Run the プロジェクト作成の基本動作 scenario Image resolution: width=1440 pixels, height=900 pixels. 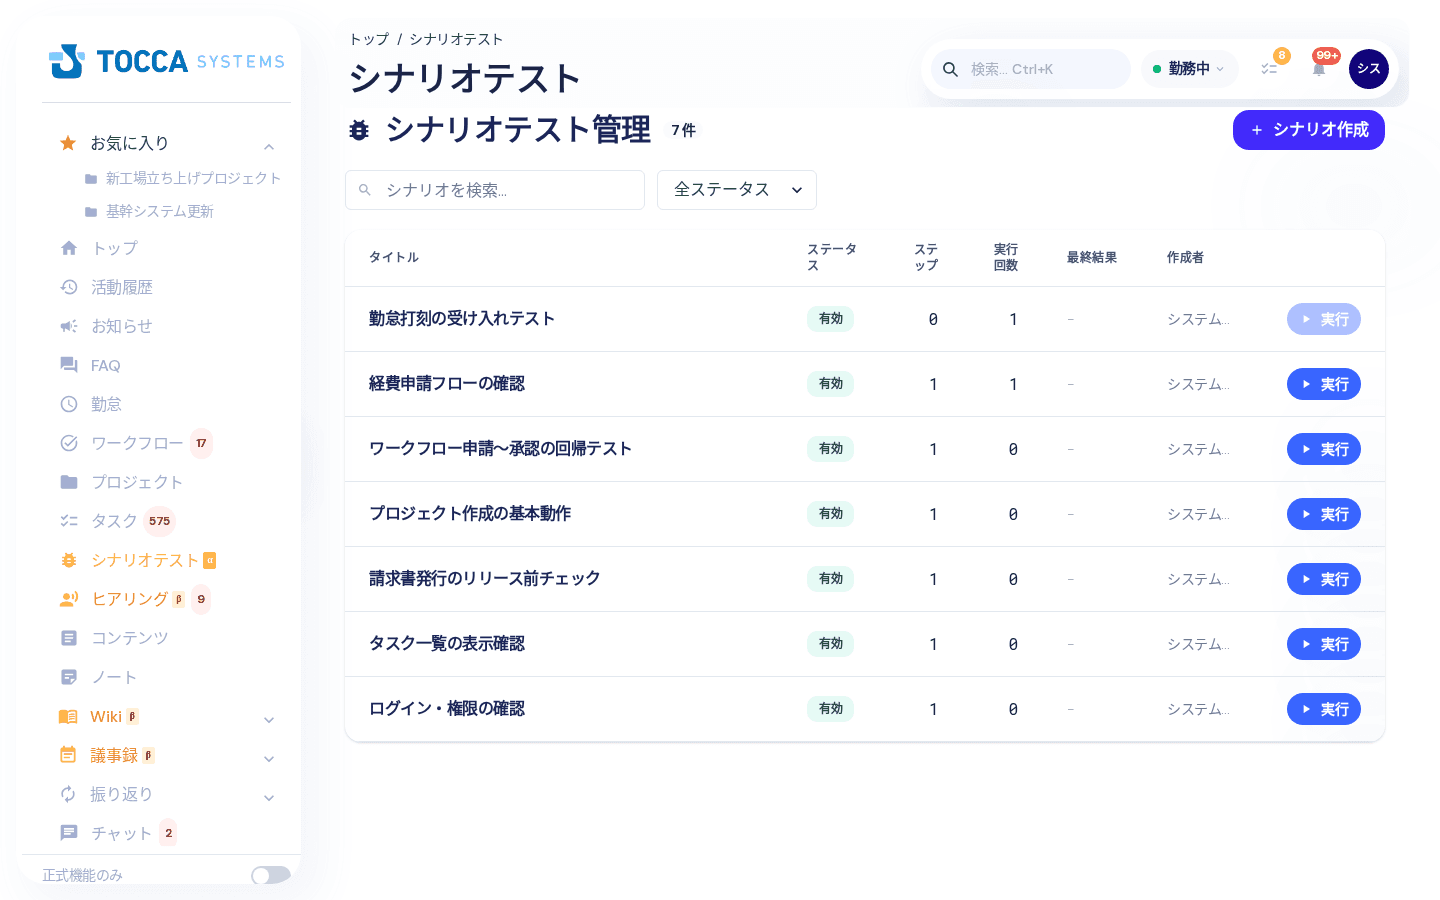click(1324, 514)
